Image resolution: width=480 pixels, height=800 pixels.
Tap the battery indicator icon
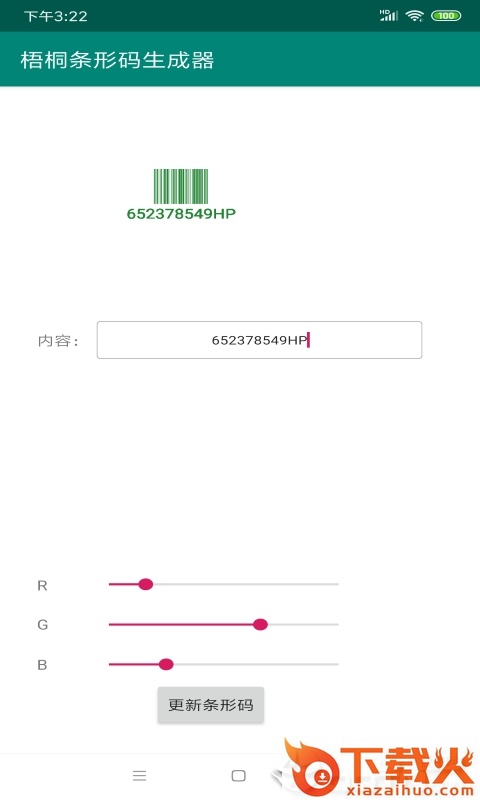446,16
